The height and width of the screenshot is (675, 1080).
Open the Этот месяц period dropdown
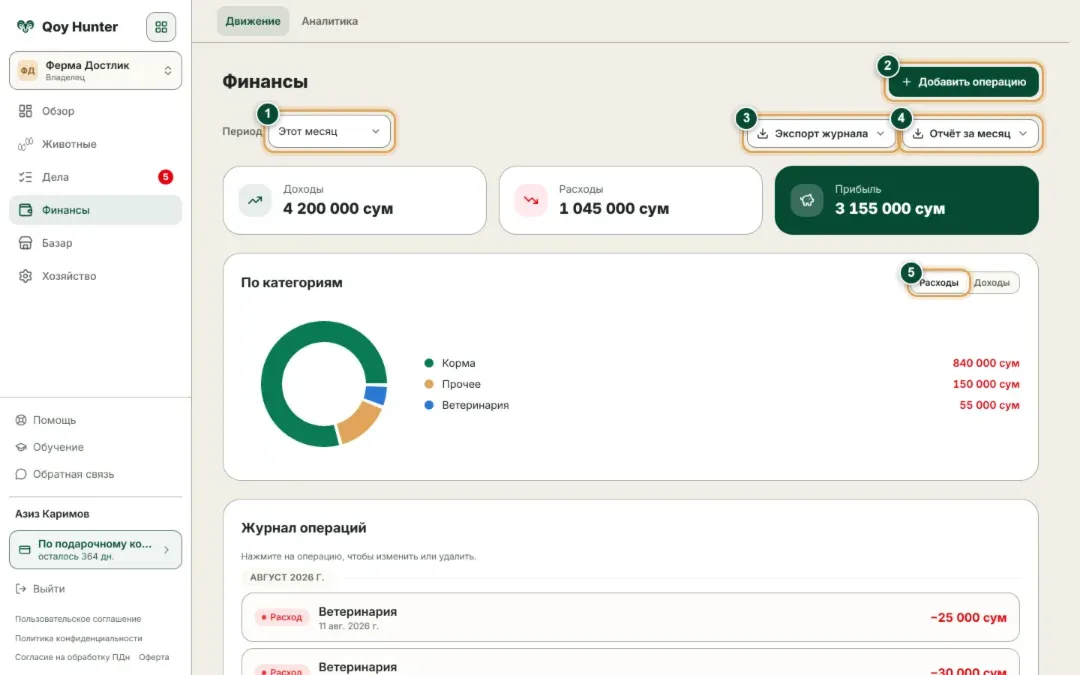pos(329,131)
